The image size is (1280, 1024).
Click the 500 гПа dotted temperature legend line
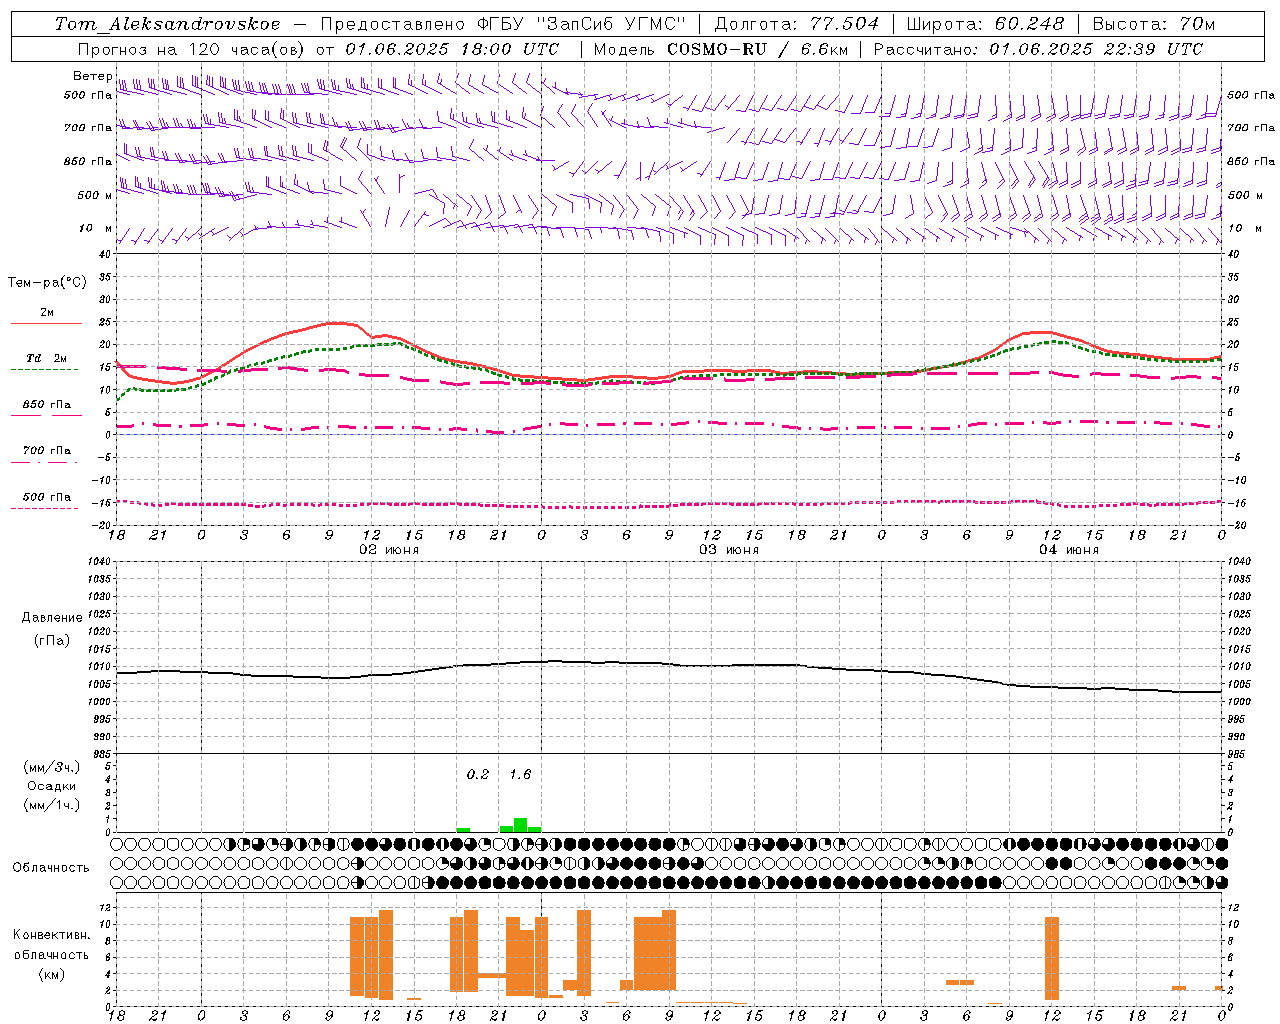(x=46, y=508)
